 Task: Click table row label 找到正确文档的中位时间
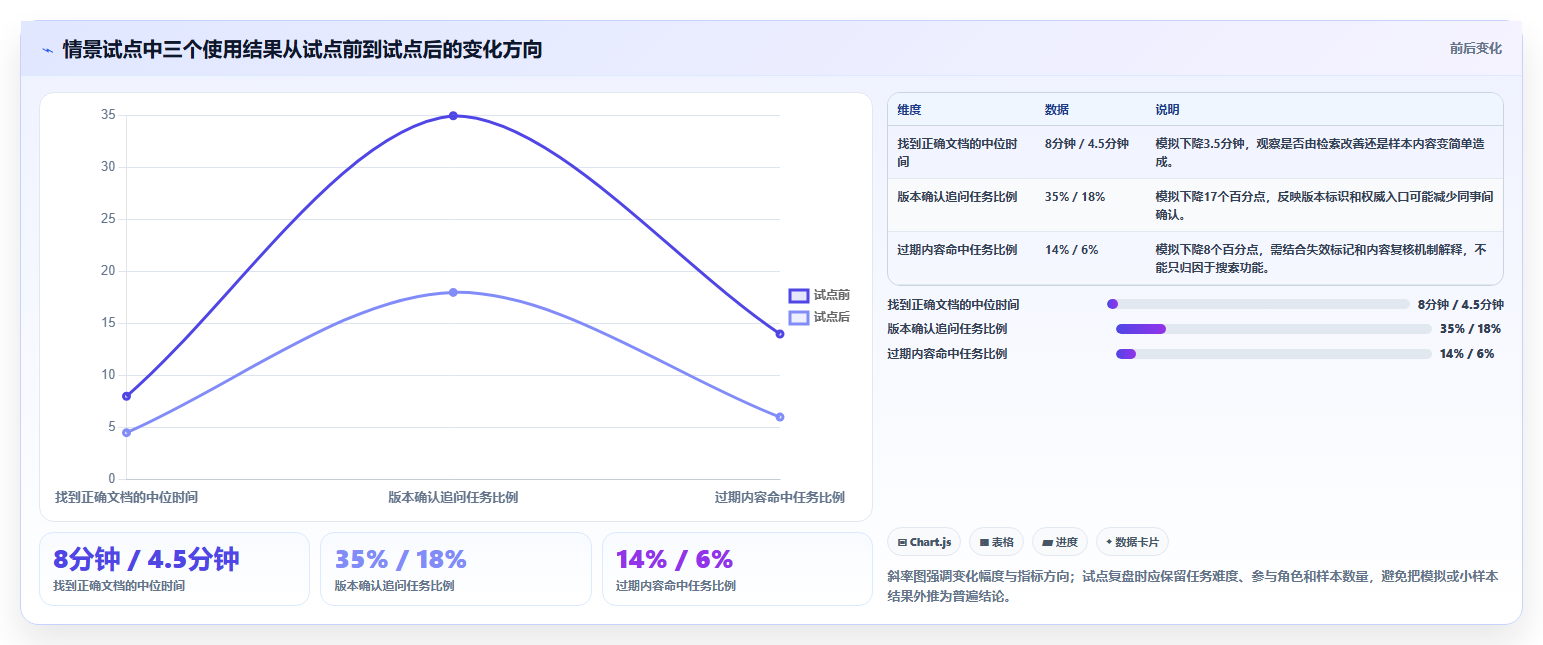(958, 152)
